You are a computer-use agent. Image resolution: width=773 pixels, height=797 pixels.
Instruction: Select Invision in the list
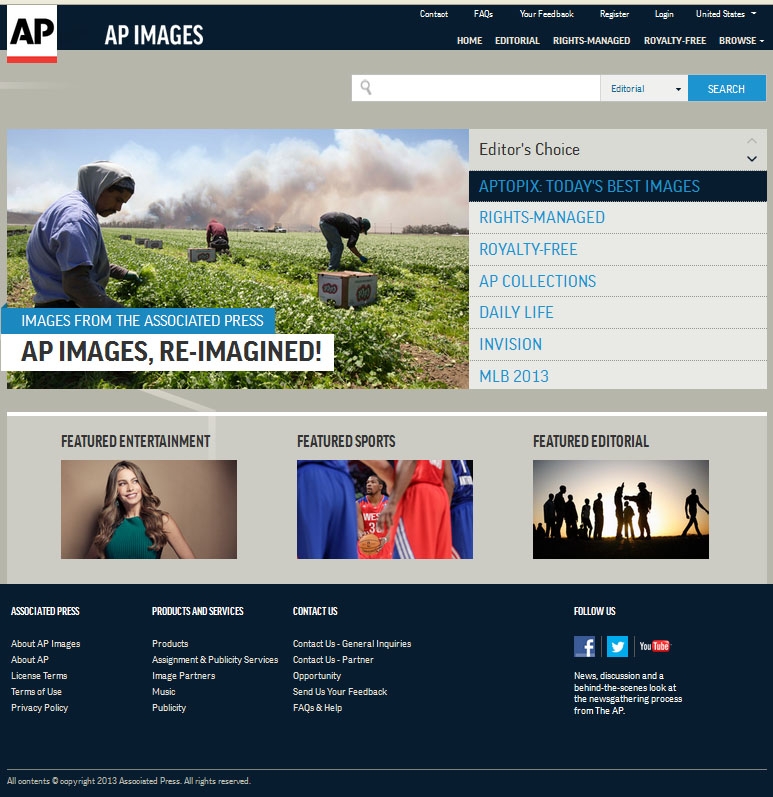coord(617,345)
